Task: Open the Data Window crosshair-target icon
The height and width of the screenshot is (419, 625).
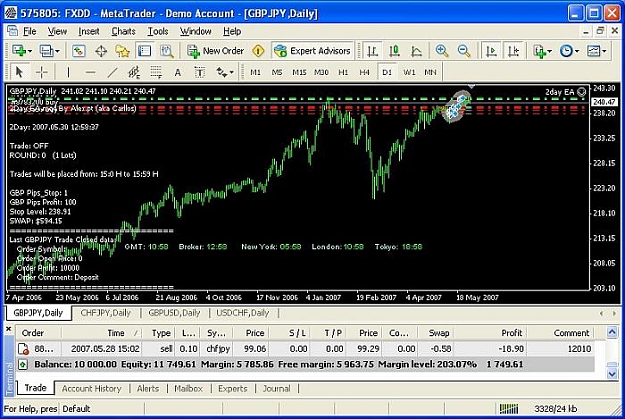Action: pos(101,51)
